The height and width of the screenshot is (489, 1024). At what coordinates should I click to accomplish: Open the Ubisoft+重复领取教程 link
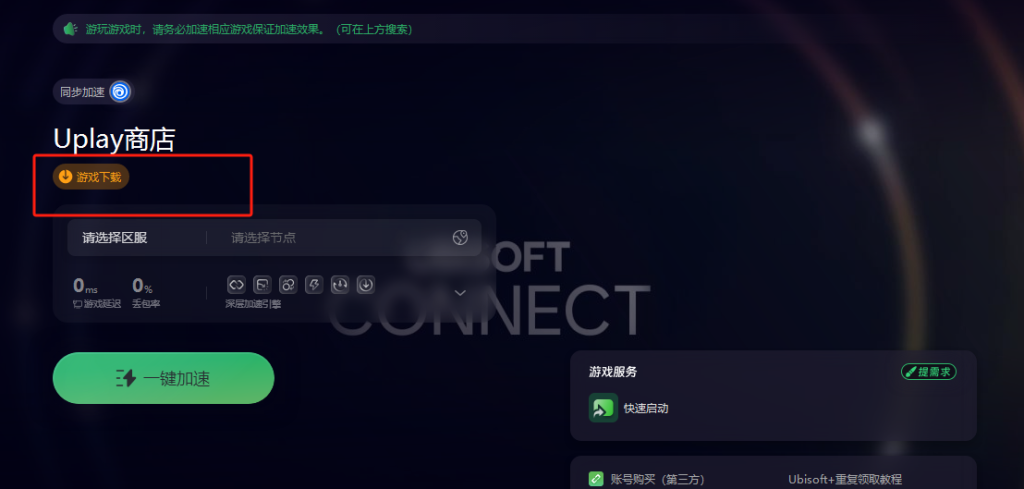(x=844, y=479)
